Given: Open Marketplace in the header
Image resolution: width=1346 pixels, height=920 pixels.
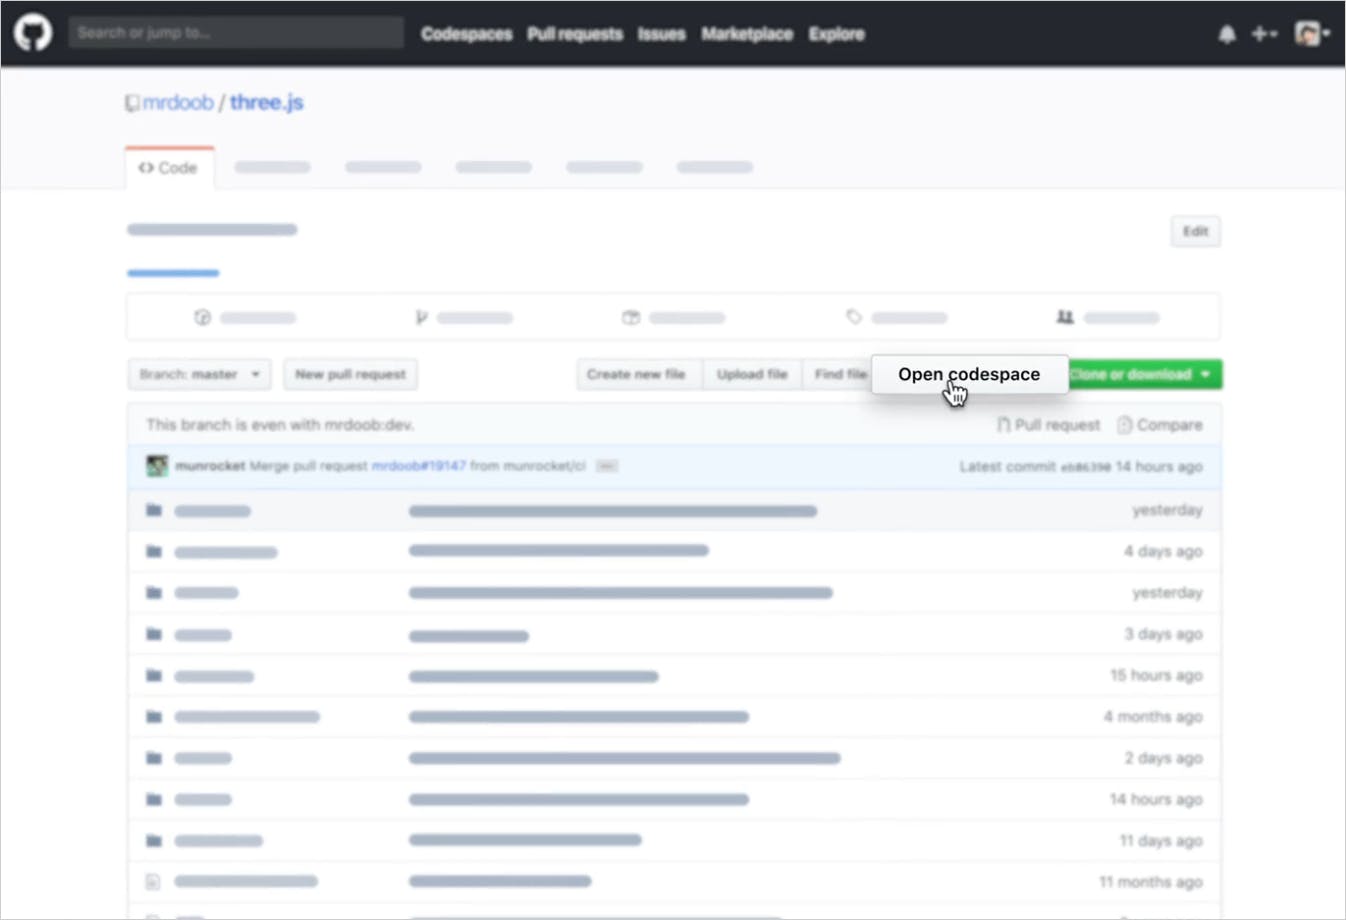Looking at the screenshot, I should pyautogui.click(x=747, y=34).
